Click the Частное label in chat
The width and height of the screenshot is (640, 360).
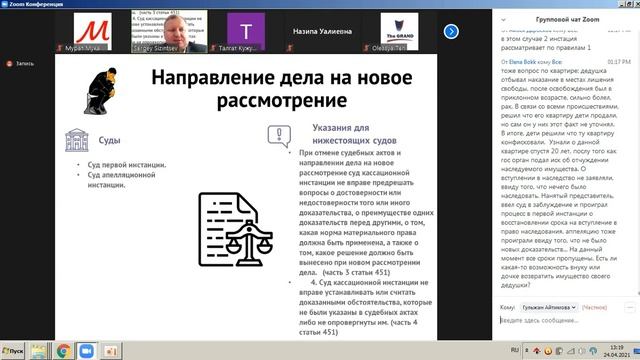[x=594, y=307]
